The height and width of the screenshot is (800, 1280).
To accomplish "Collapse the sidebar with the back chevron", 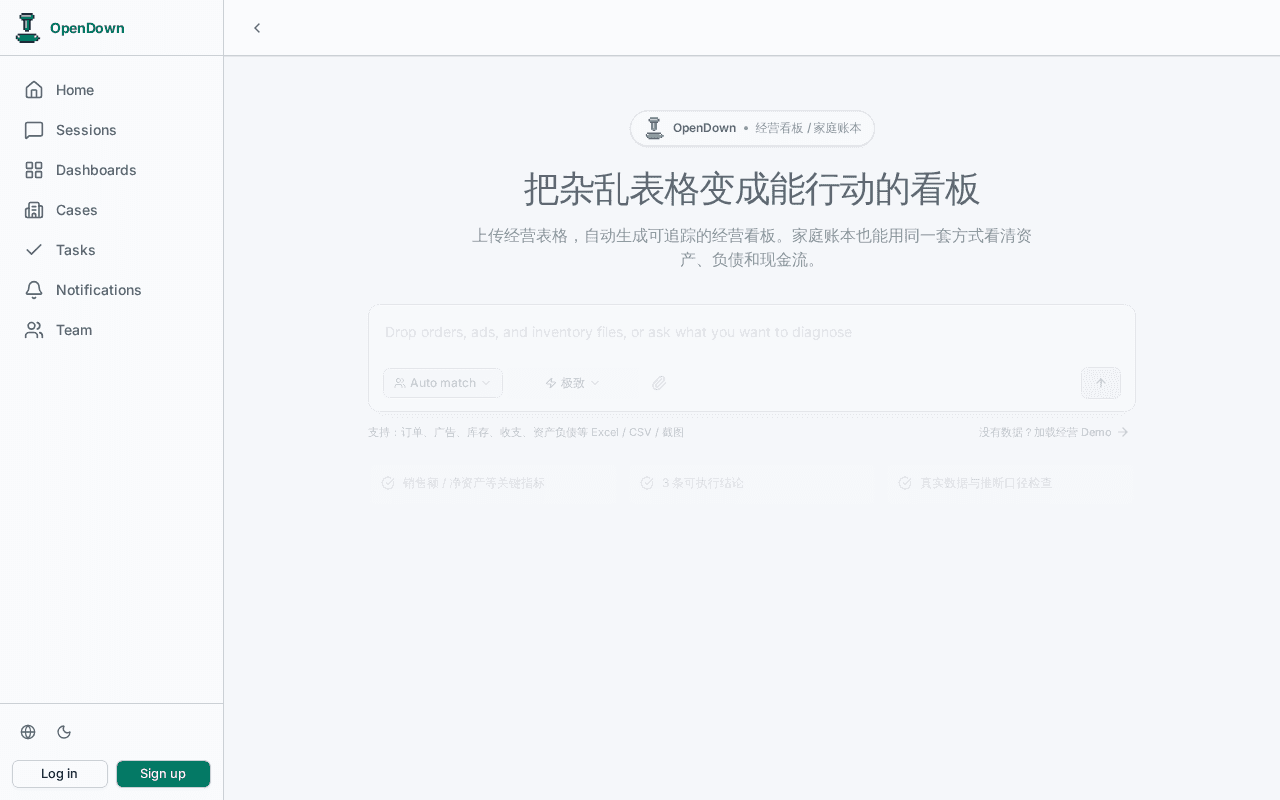I will coord(257,28).
